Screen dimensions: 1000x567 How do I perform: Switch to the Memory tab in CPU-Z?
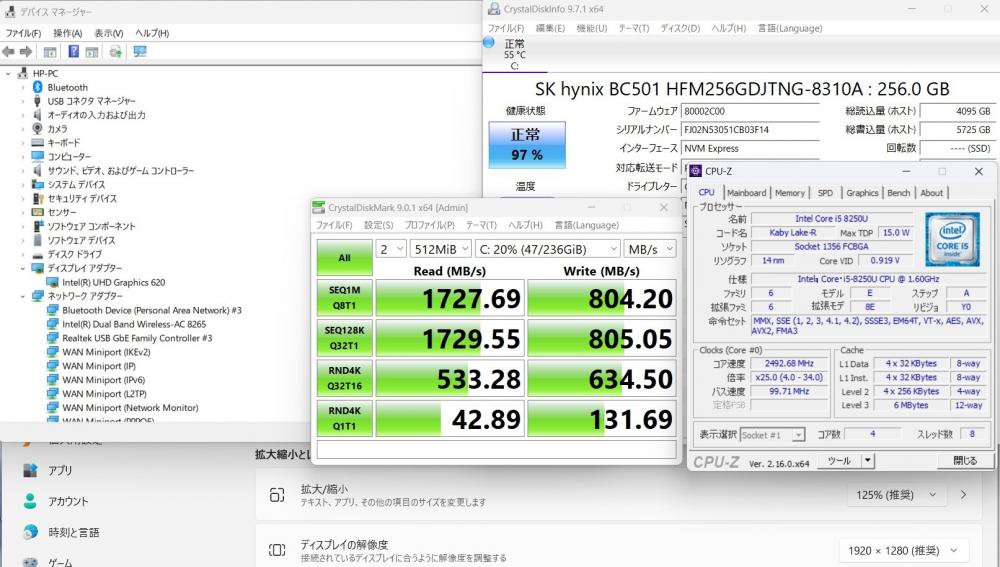click(x=790, y=193)
